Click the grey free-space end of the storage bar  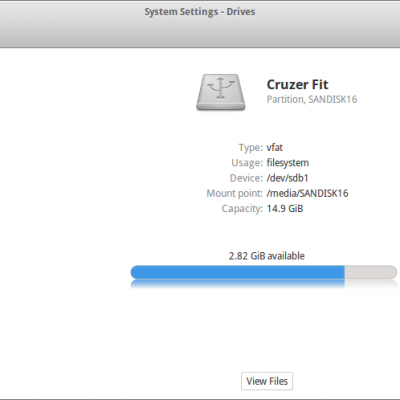coord(371,272)
